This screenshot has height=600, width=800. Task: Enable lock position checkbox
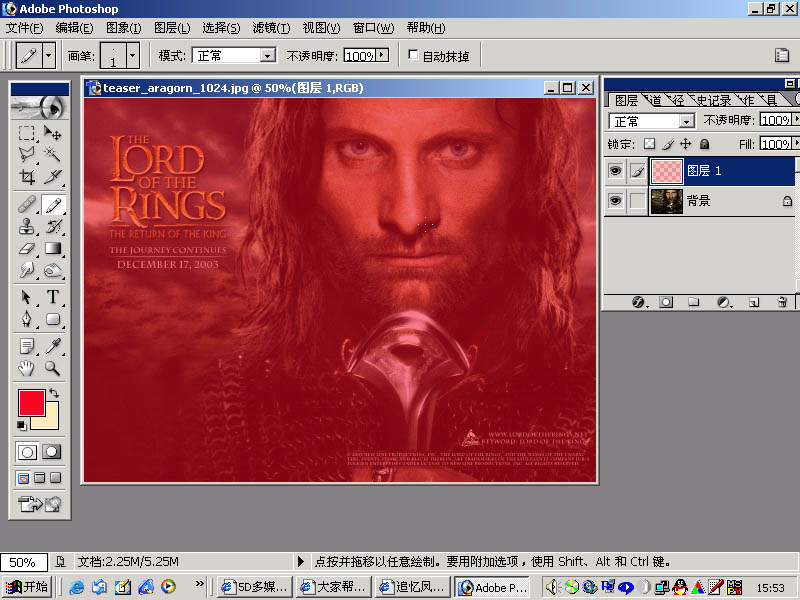coord(686,144)
